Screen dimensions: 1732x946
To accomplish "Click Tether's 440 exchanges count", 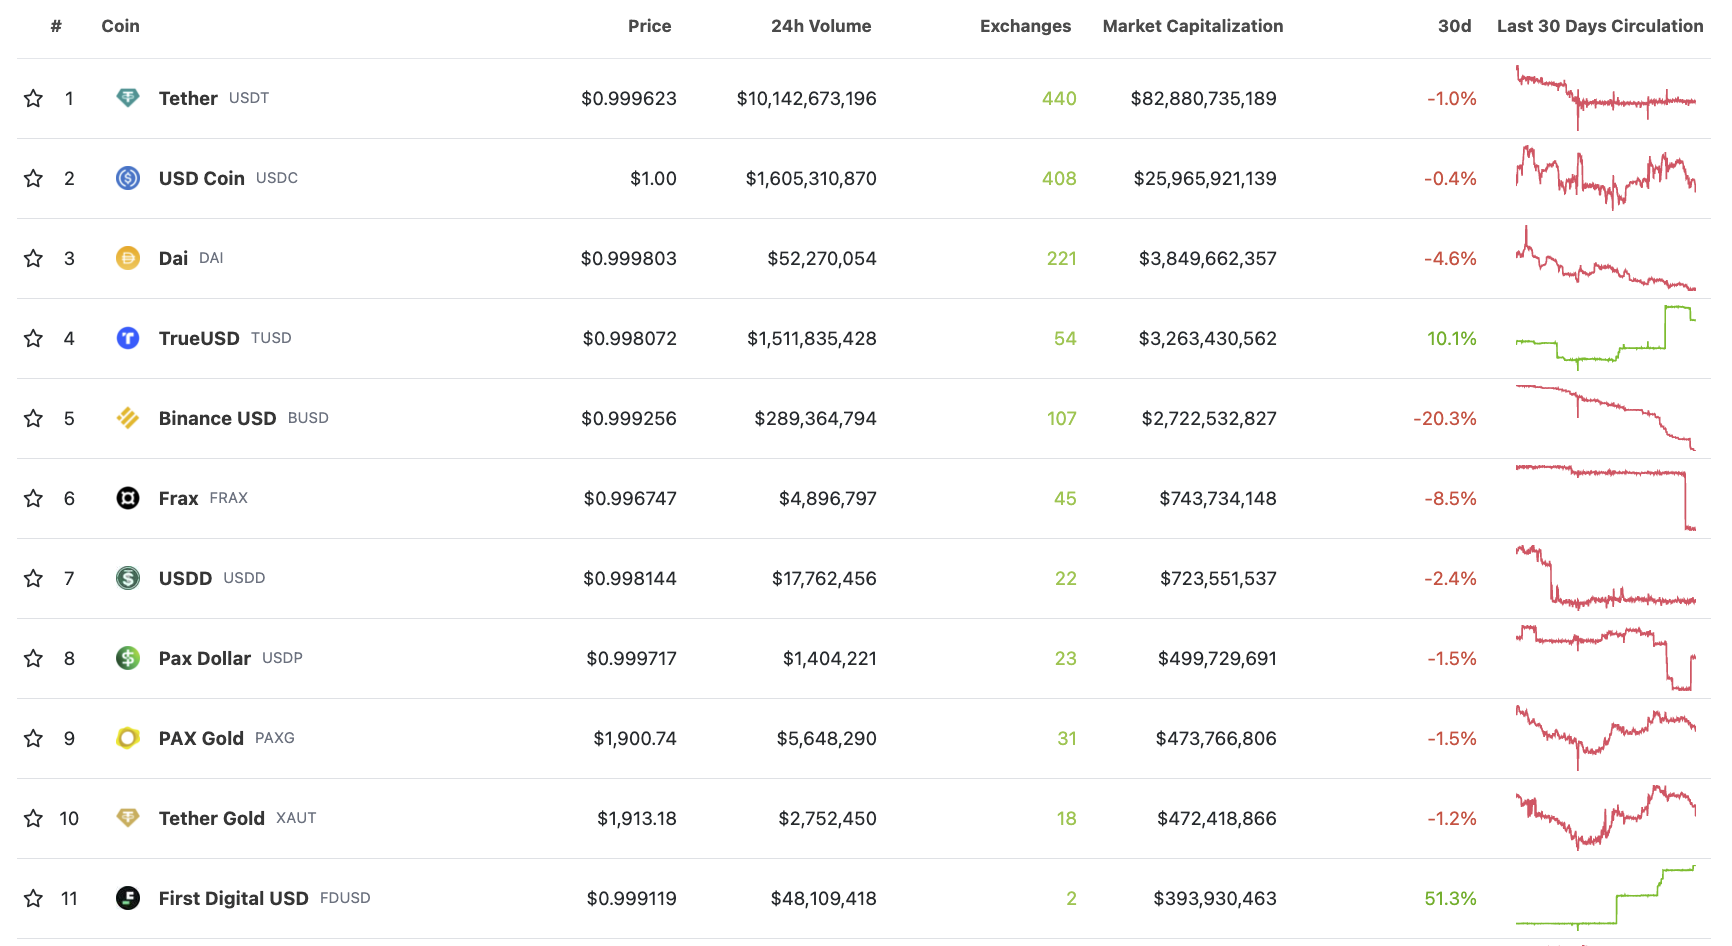I will 1059,98.
